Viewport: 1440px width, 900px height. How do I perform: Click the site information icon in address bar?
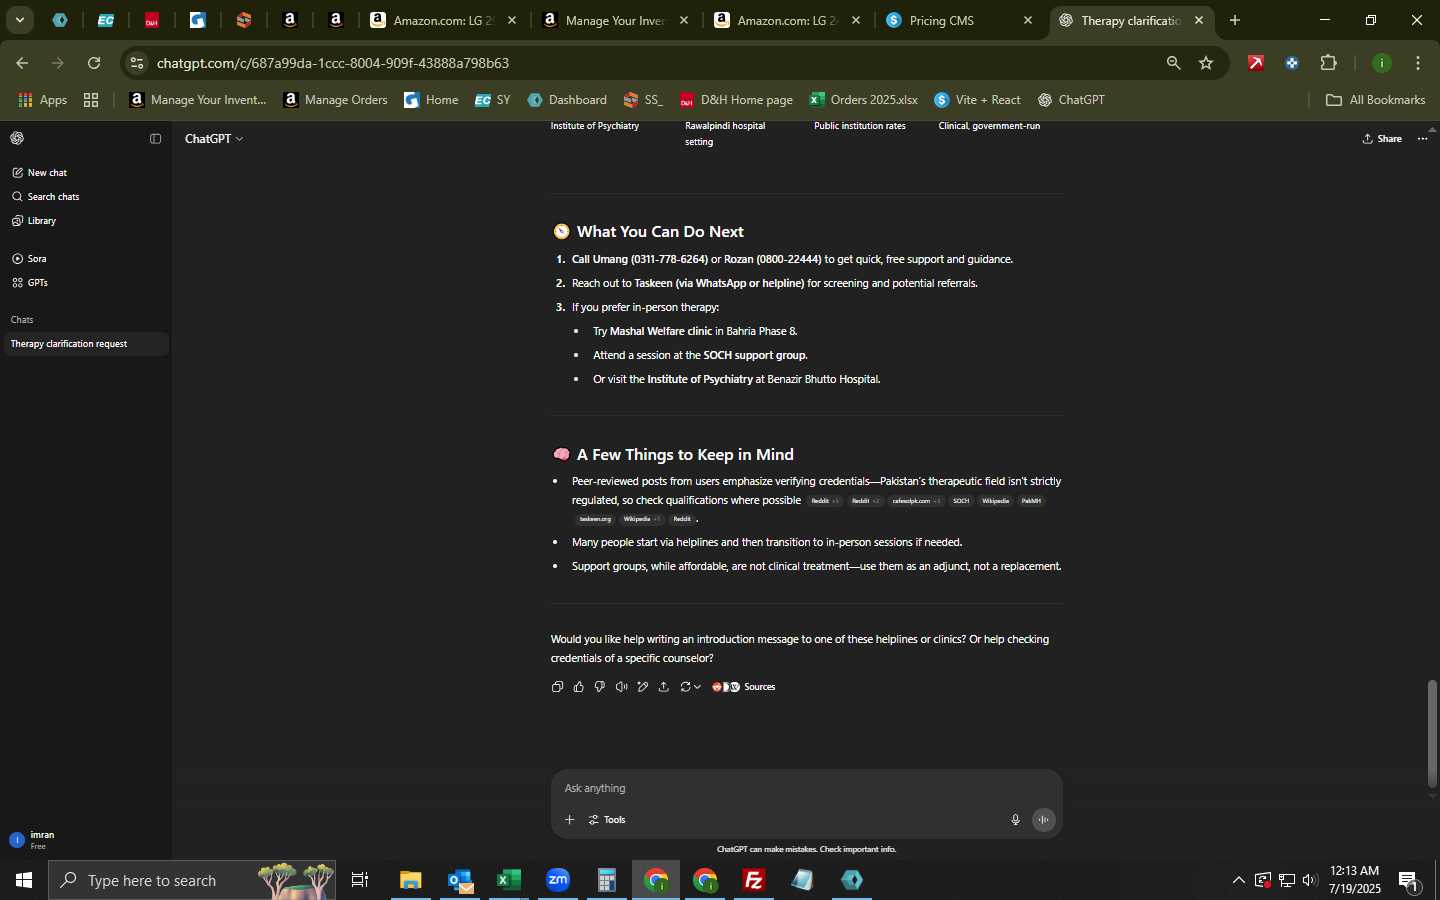(137, 63)
